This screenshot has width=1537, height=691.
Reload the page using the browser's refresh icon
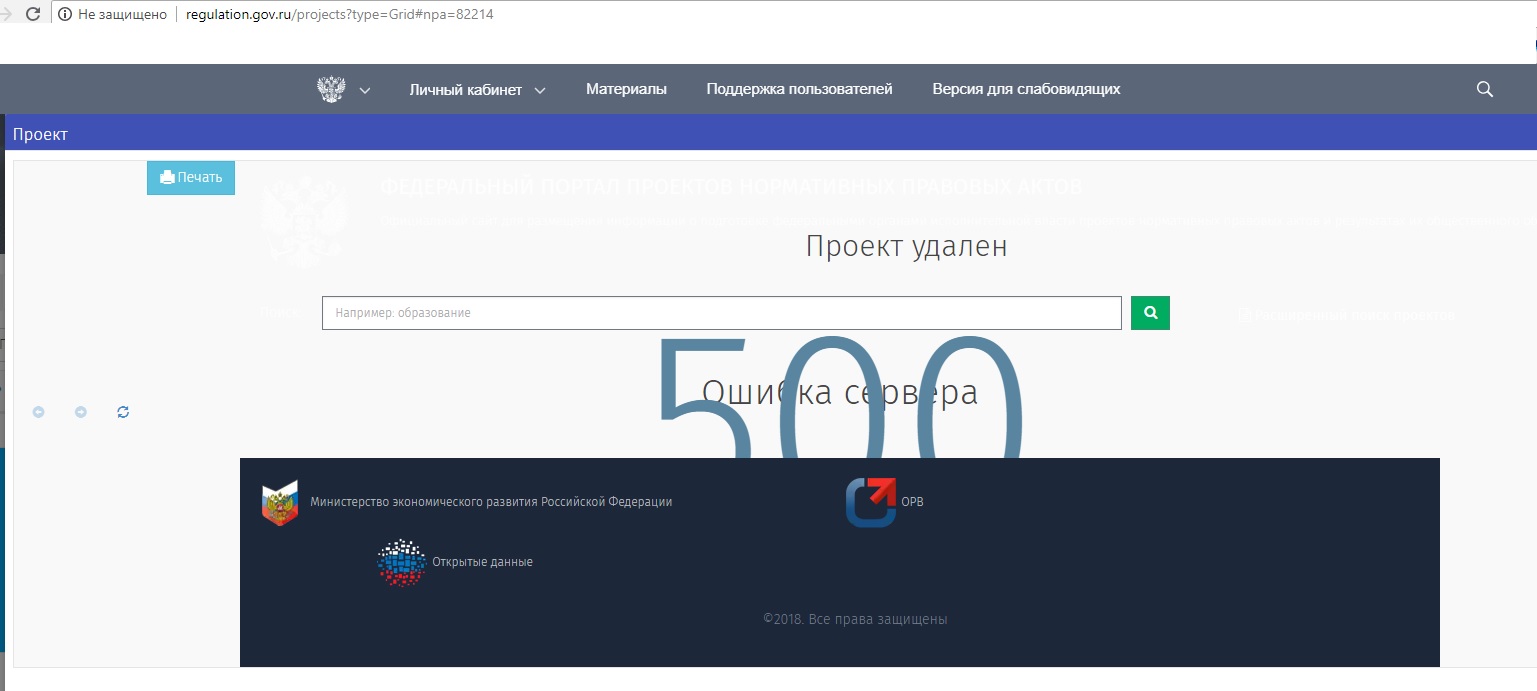pos(33,15)
